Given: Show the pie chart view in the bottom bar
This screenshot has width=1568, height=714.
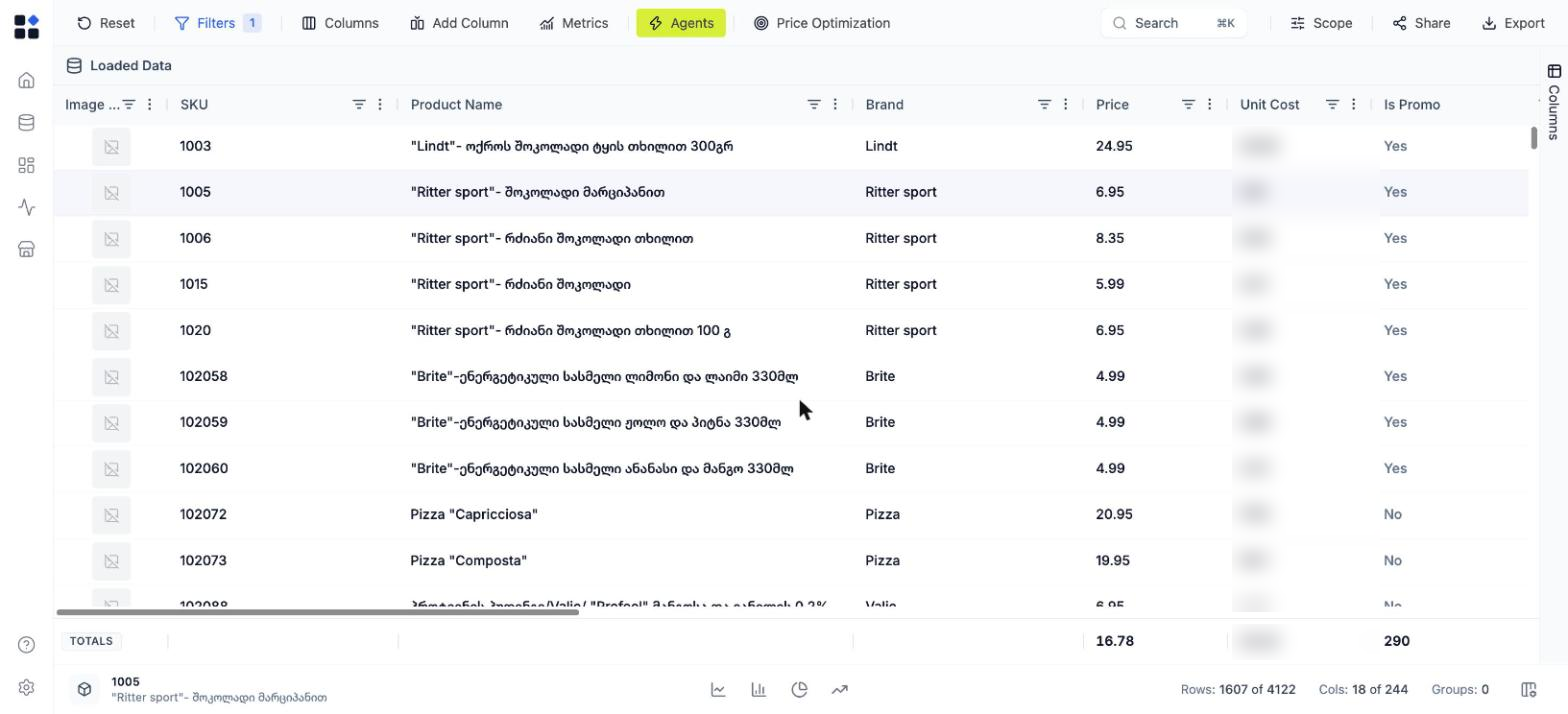Looking at the screenshot, I should 799,690.
